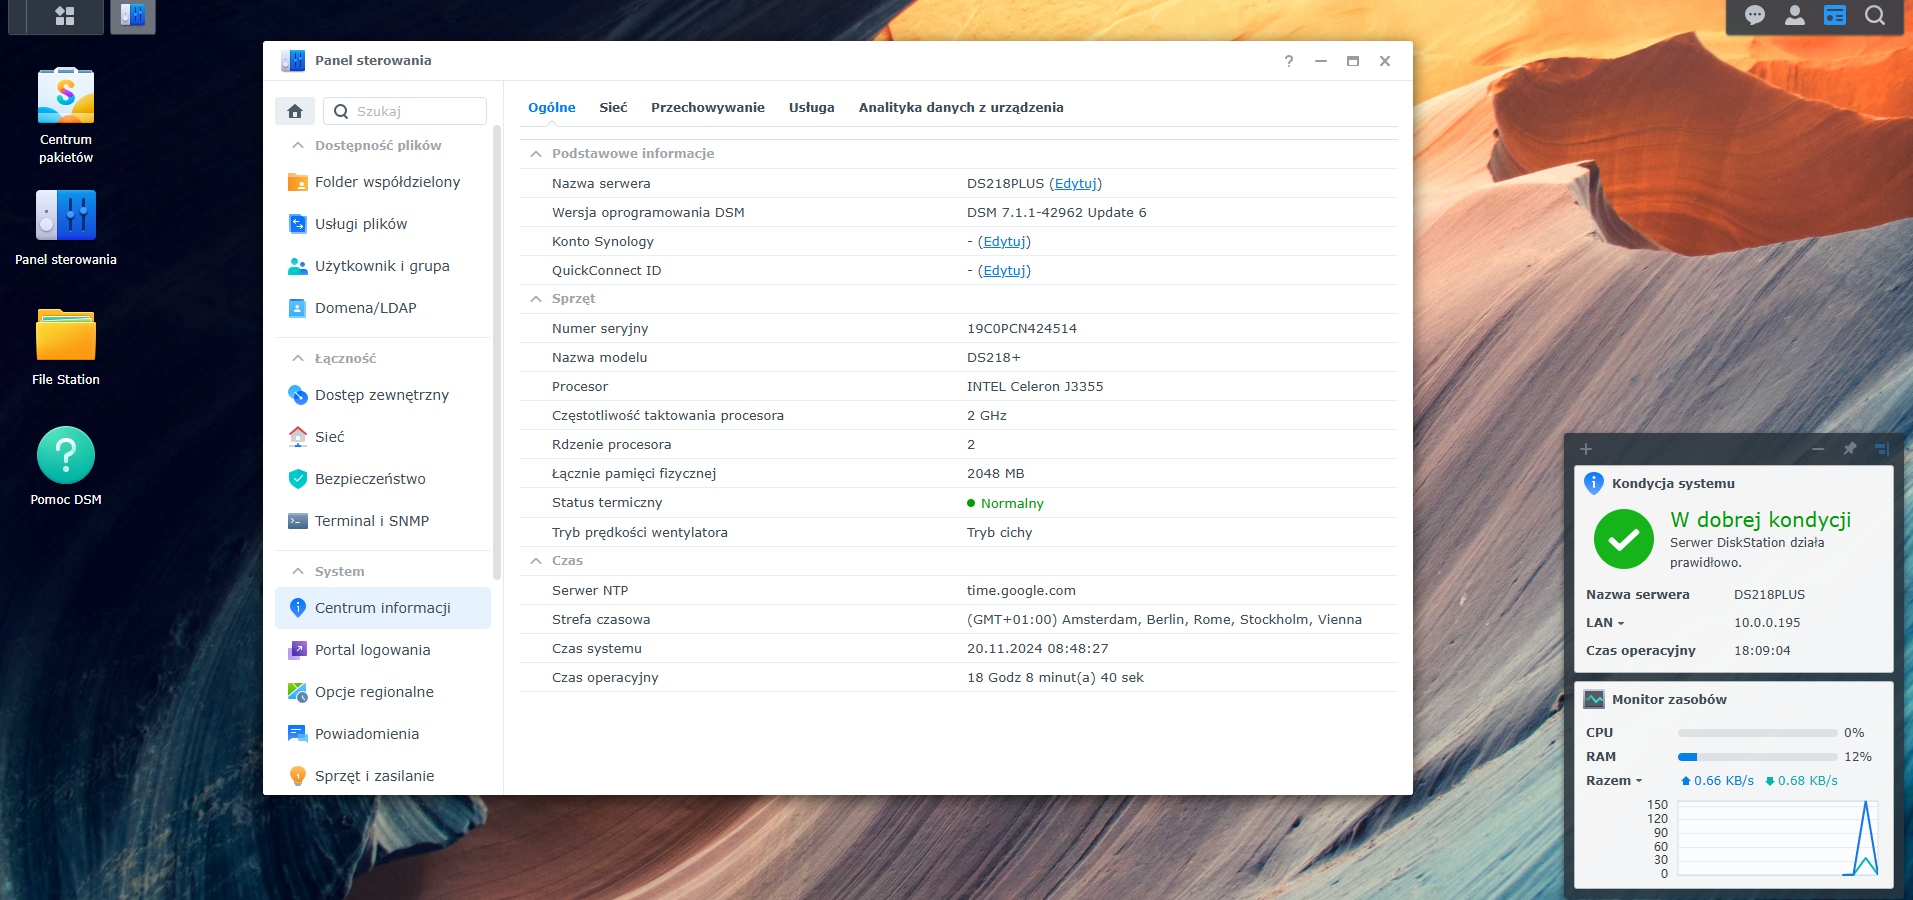Image resolution: width=1913 pixels, height=900 pixels.
Task: Switch to the Sieć tab
Action: coord(613,107)
